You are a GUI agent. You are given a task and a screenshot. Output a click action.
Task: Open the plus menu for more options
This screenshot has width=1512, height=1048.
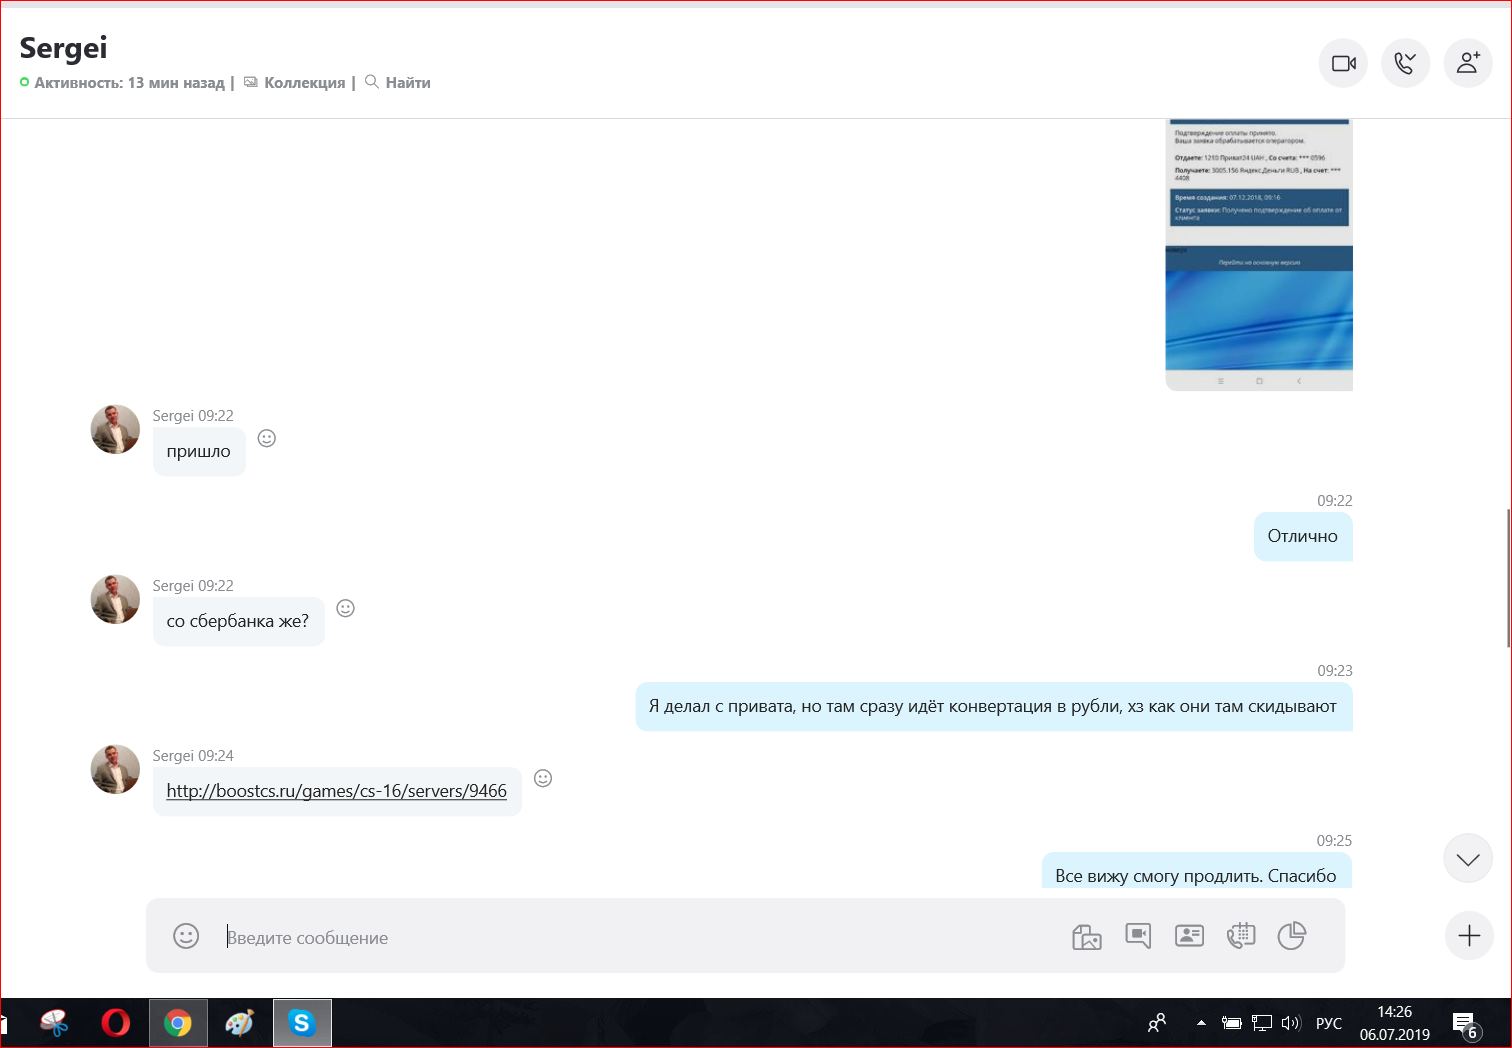point(1469,936)
